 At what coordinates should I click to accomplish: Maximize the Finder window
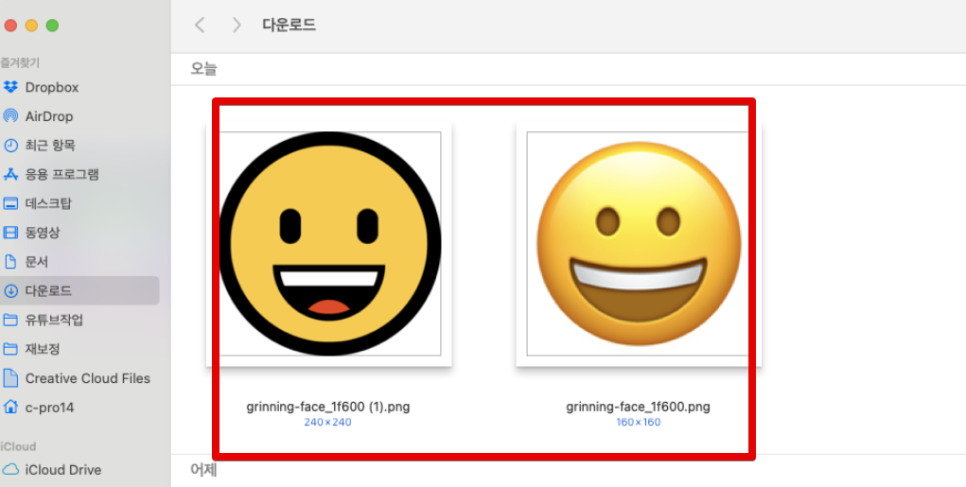click(52, 25)
